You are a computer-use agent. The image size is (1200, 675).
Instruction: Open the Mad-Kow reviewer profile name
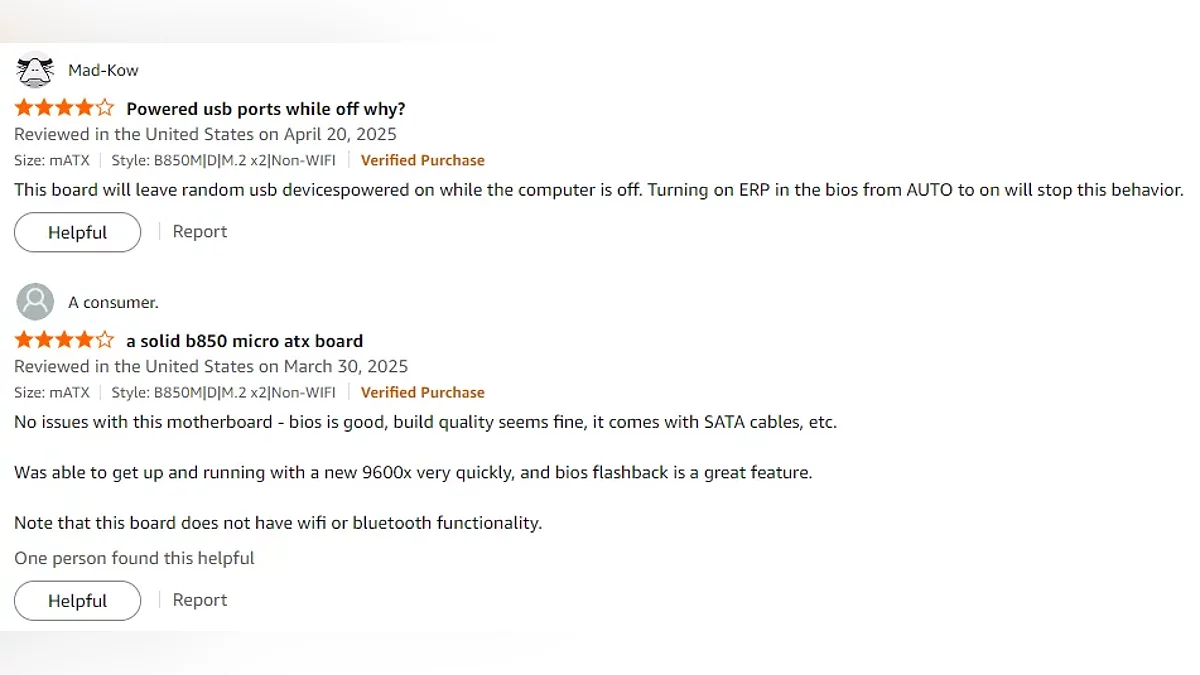[x=103, y=70]
